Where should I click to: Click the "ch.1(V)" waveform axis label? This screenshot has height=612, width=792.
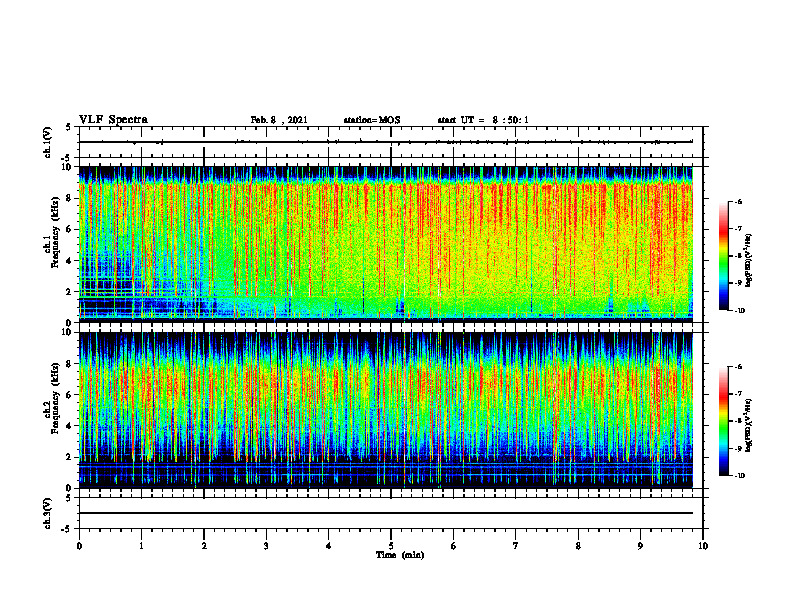coord(47,142)
